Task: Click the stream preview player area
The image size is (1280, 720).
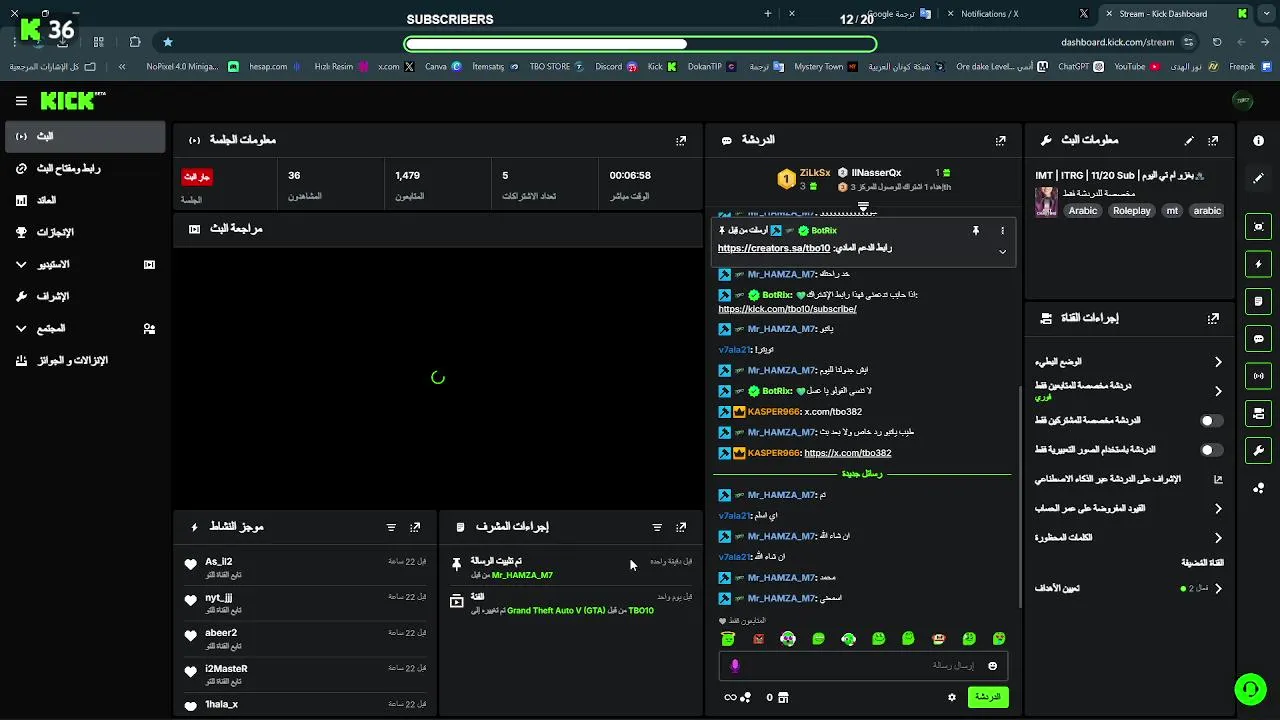Action: point(438,378)
